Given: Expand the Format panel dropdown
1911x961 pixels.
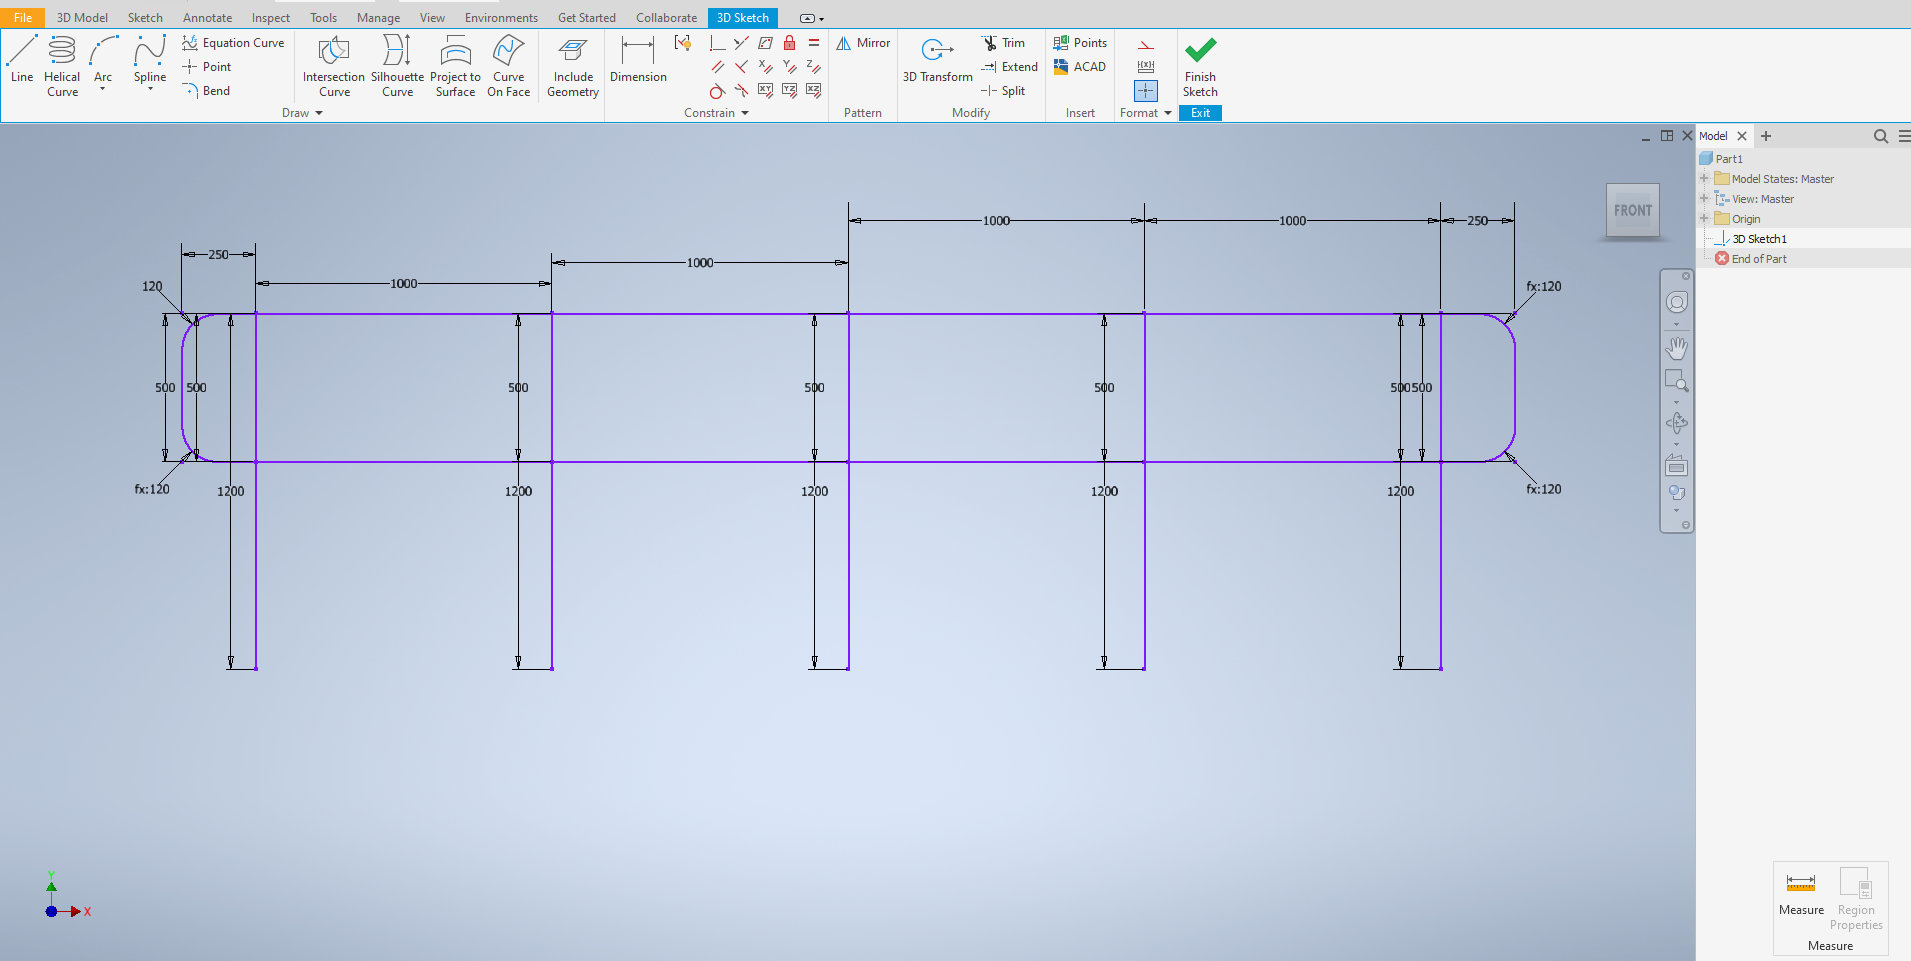Looking at the screenshot, I should [1168, 113].
